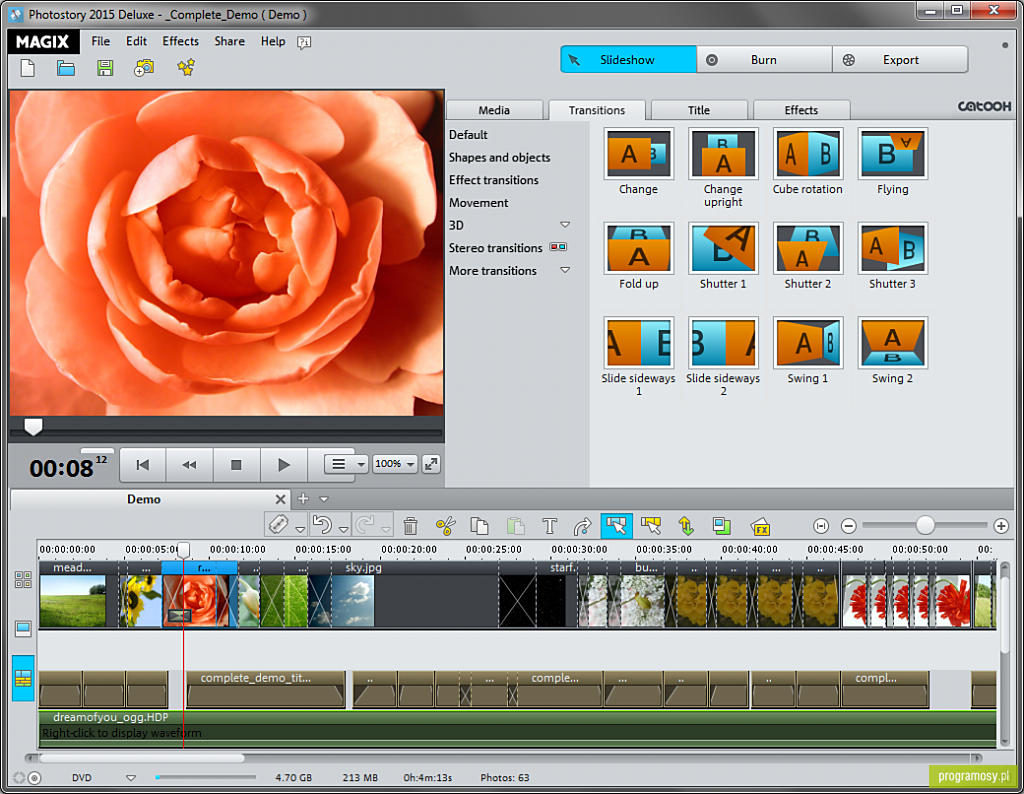Cut with the scissors icon

pyautogui.click(x=445, y=526)
